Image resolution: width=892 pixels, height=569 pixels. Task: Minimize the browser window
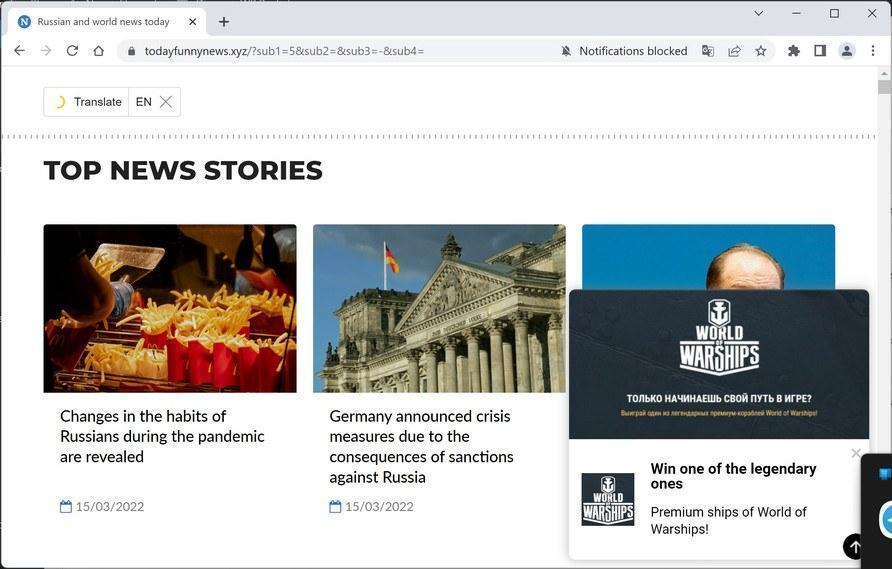tap(796, 13)
